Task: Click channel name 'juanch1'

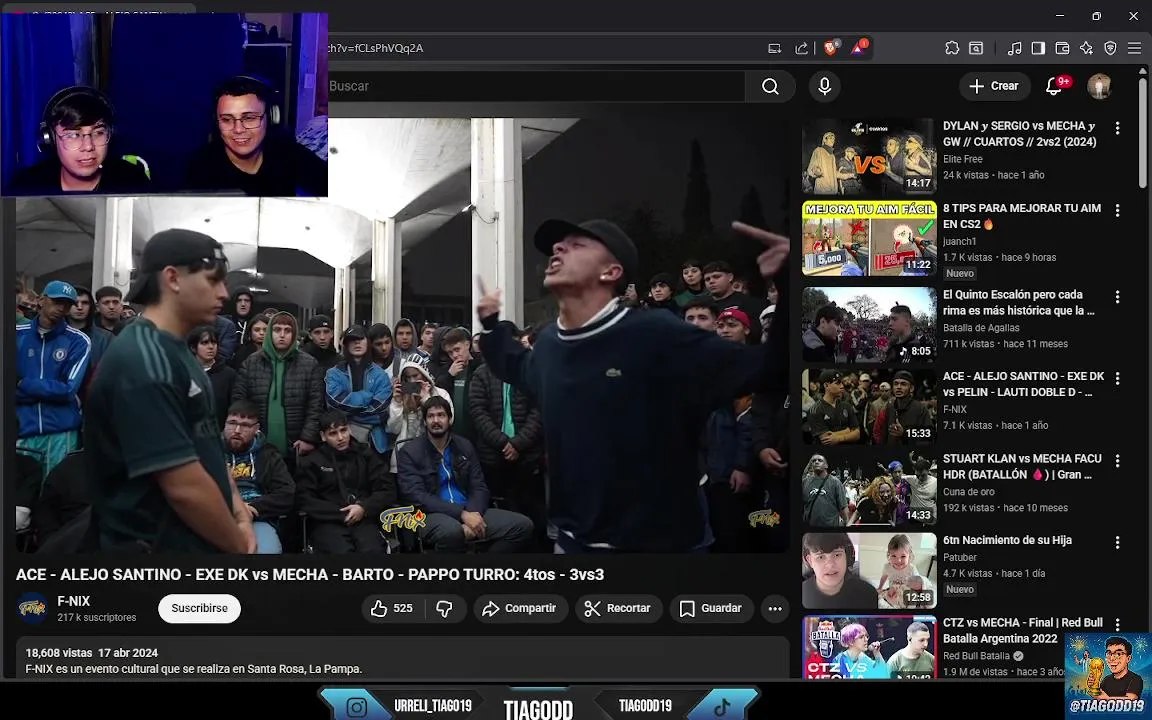Action: [960, 241]
